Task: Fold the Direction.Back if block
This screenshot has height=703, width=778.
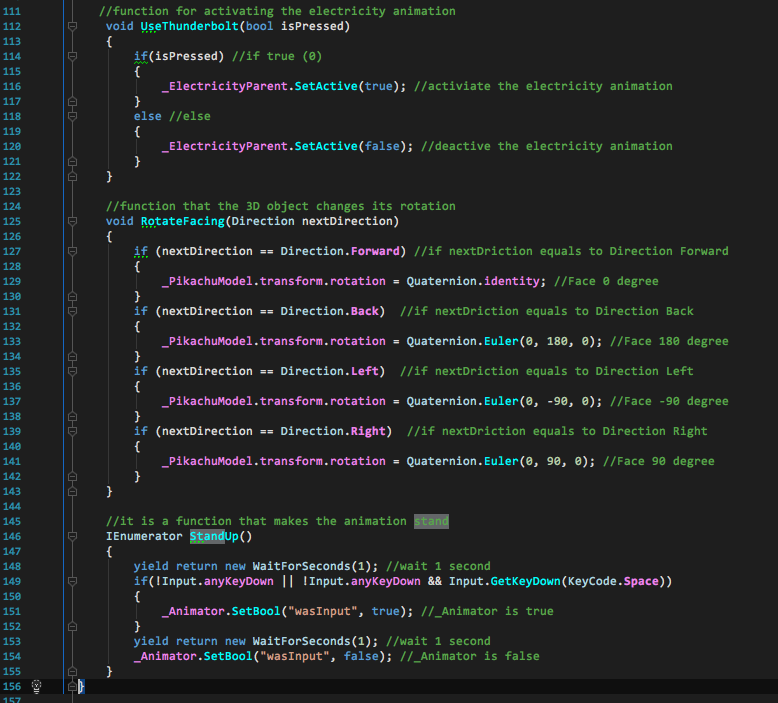Action: click(x=72, y=311)
